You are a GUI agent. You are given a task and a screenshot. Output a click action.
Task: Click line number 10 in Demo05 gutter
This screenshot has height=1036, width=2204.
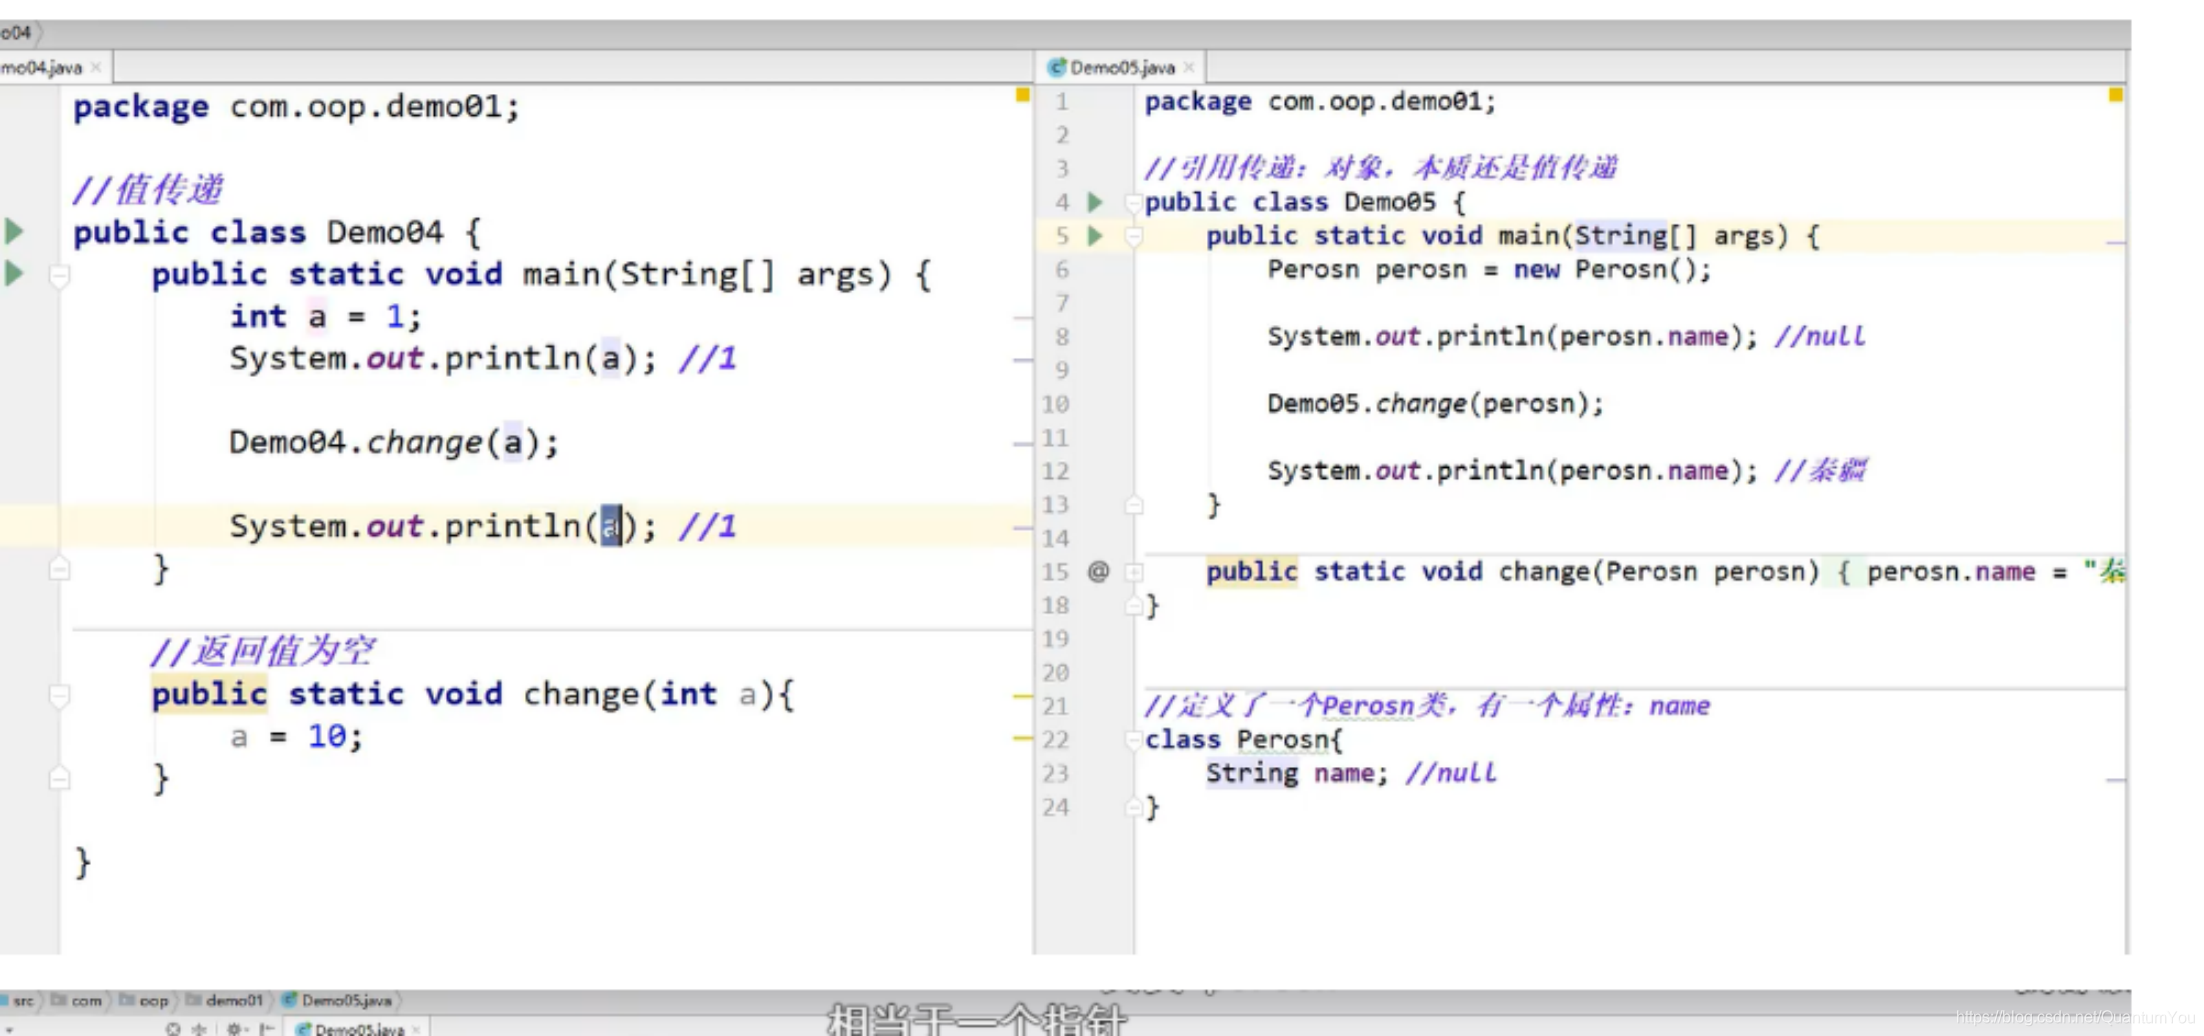[x=1055, y=404]
